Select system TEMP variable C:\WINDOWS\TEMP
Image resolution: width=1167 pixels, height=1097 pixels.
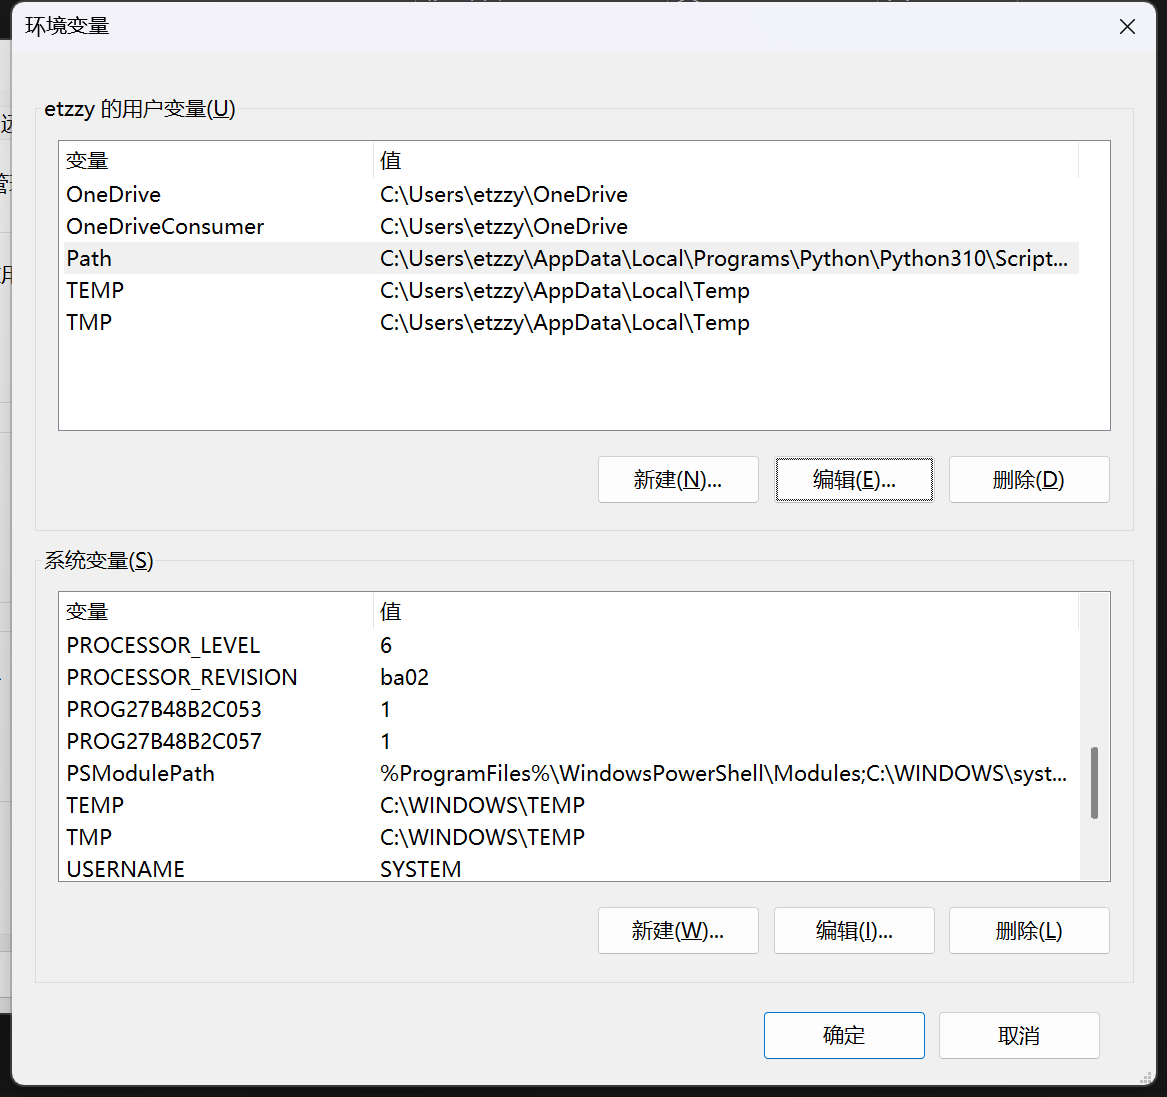571,805
